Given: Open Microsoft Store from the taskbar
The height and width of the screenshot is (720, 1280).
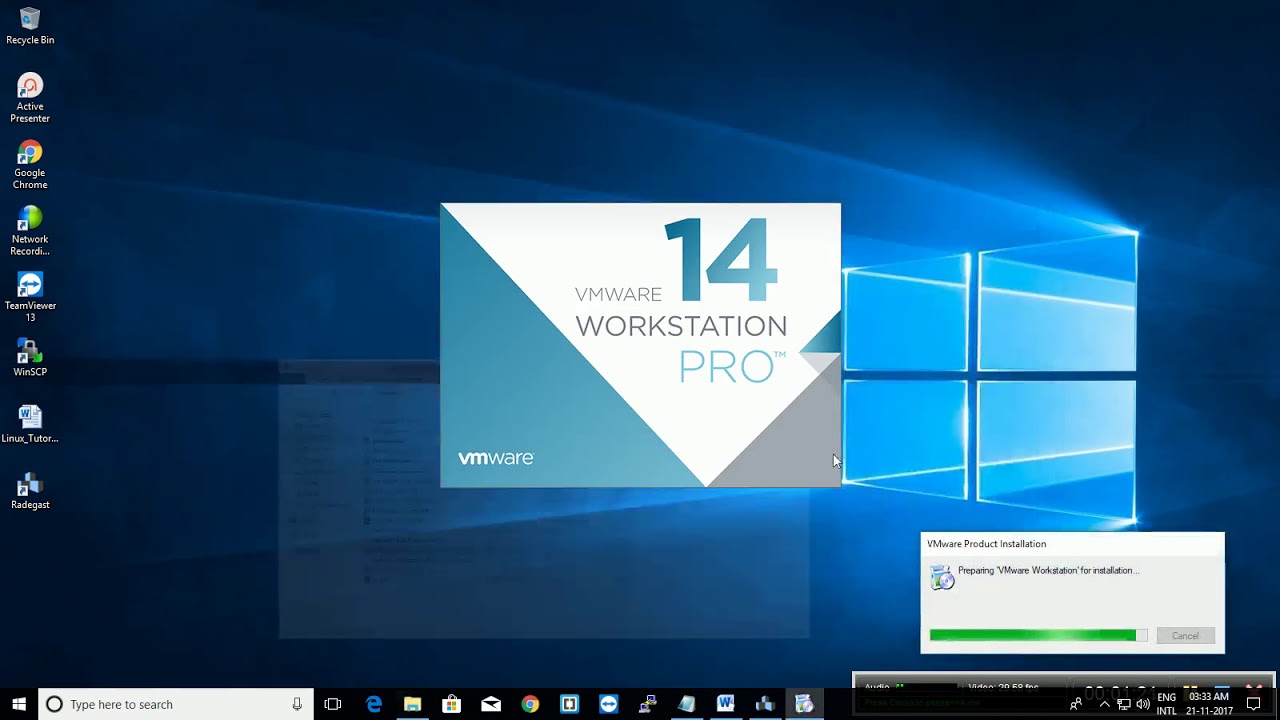Looking at the screenshot, I should [x=451, y=704].
